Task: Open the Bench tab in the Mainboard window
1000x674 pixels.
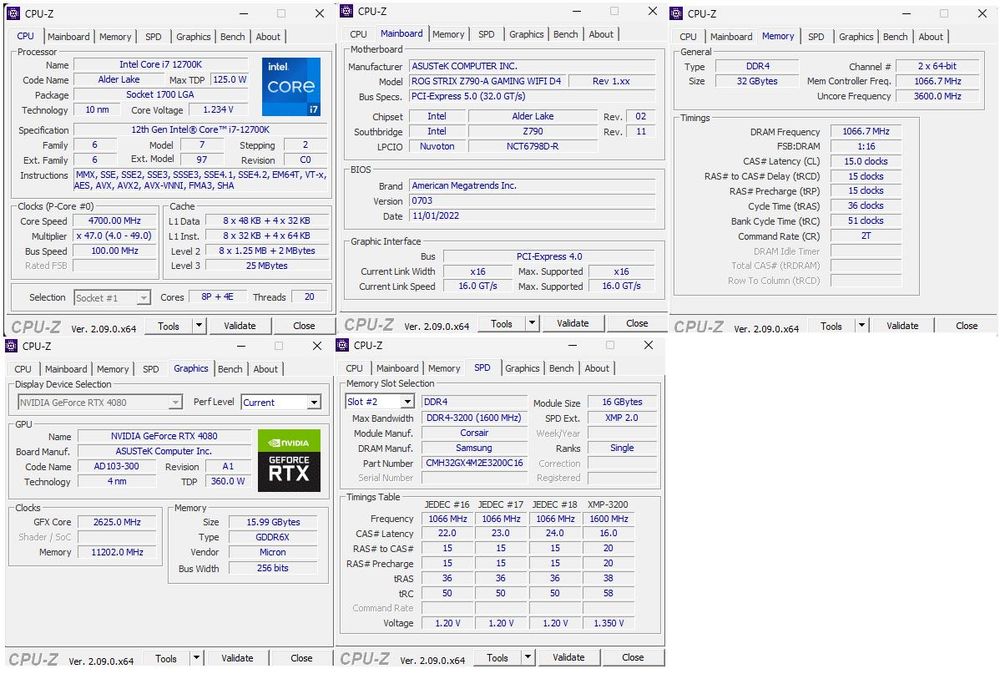Action: pyautogui.click(x=565, y=33)
